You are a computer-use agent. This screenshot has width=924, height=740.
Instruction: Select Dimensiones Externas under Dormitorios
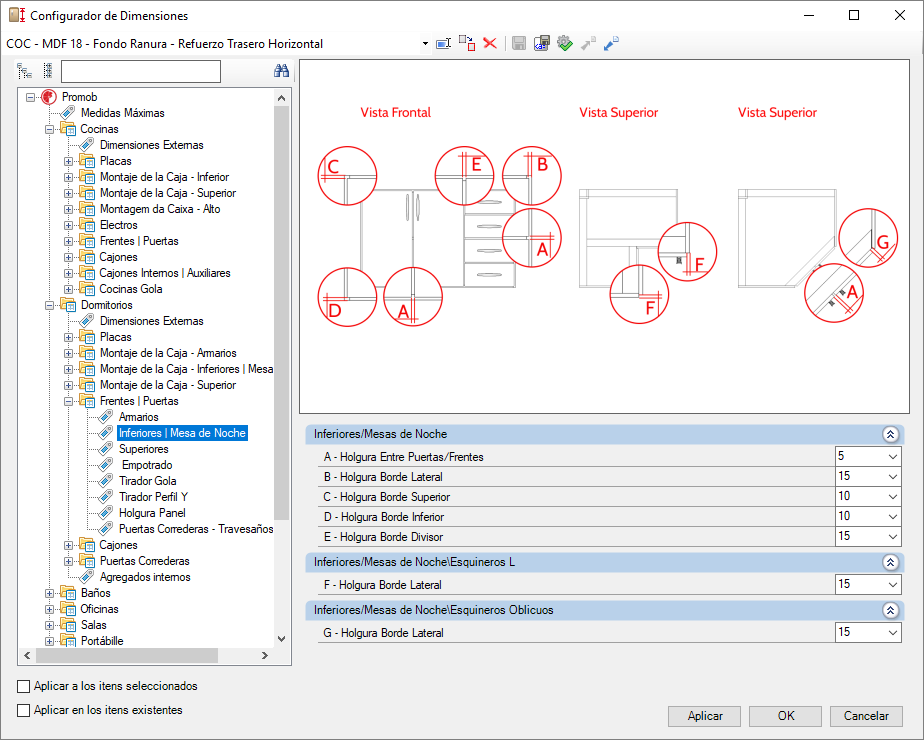click(x=151, y=321)
